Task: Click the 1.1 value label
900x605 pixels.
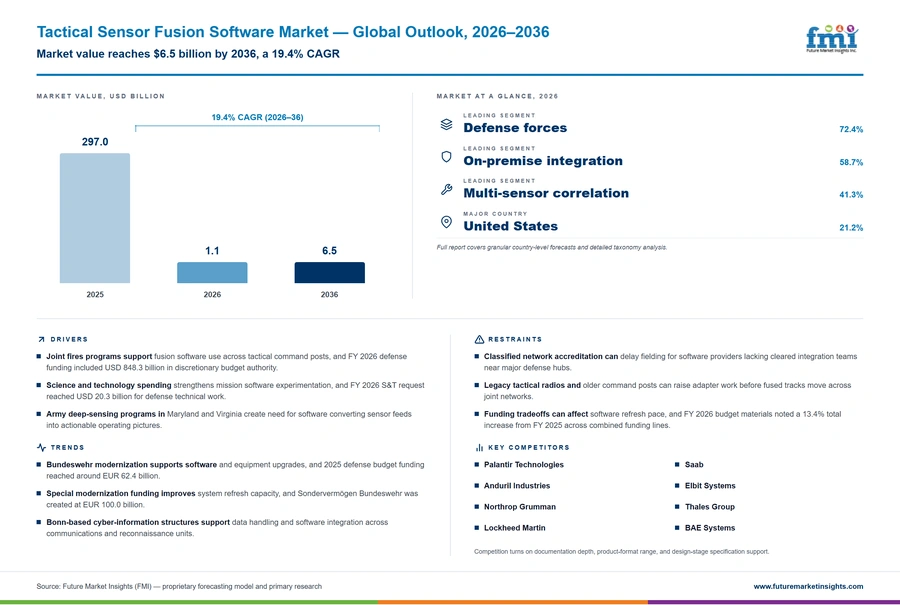Action: (212, 251)
